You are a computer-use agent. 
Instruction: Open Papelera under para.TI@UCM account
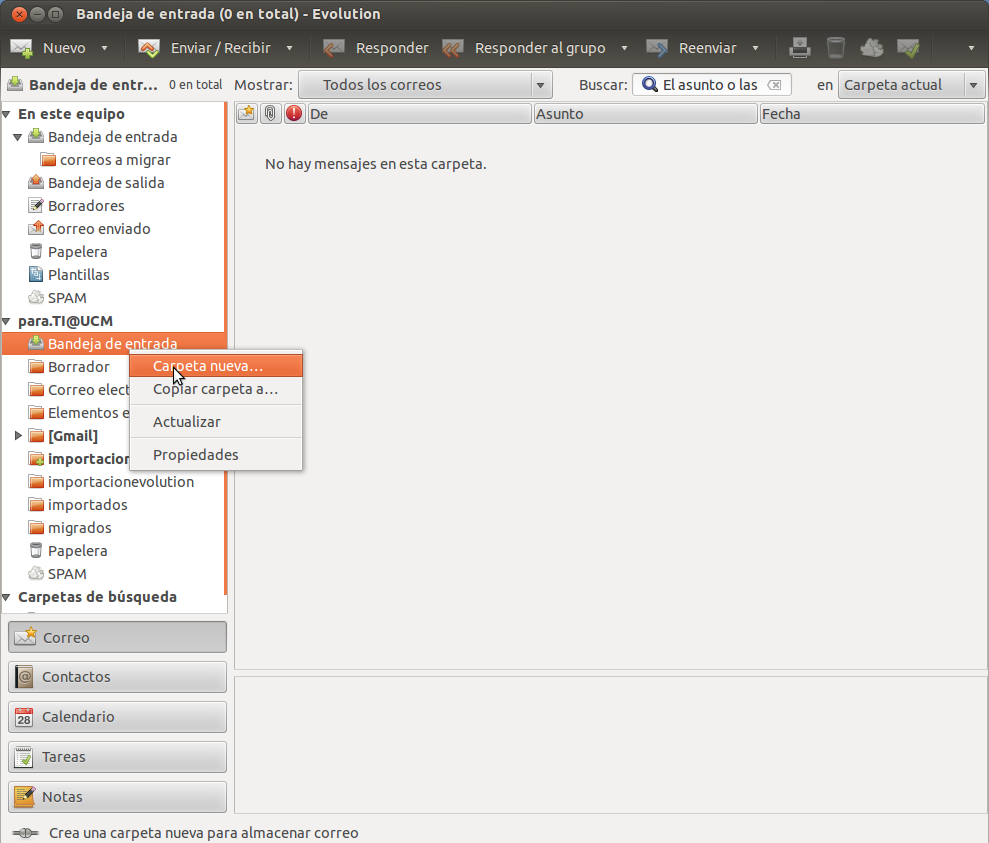[x=78, y=550]
